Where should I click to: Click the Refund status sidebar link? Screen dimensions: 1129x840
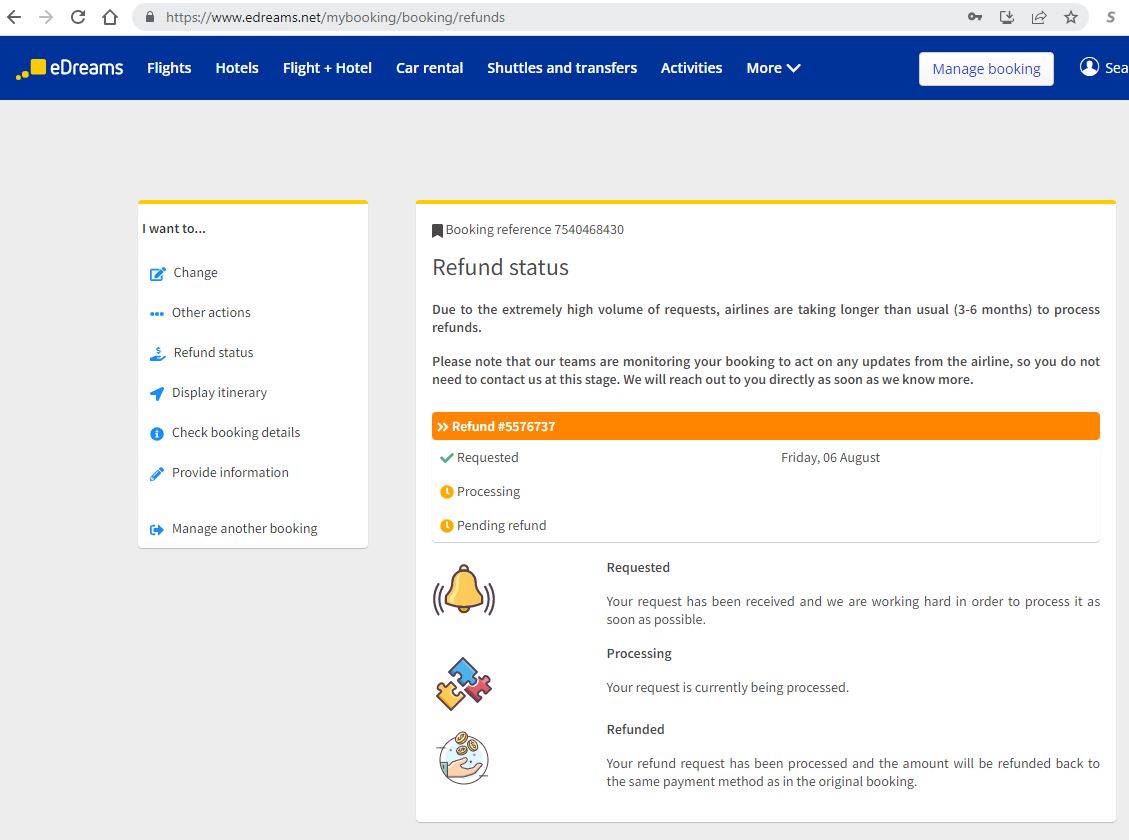coord(213,353)
